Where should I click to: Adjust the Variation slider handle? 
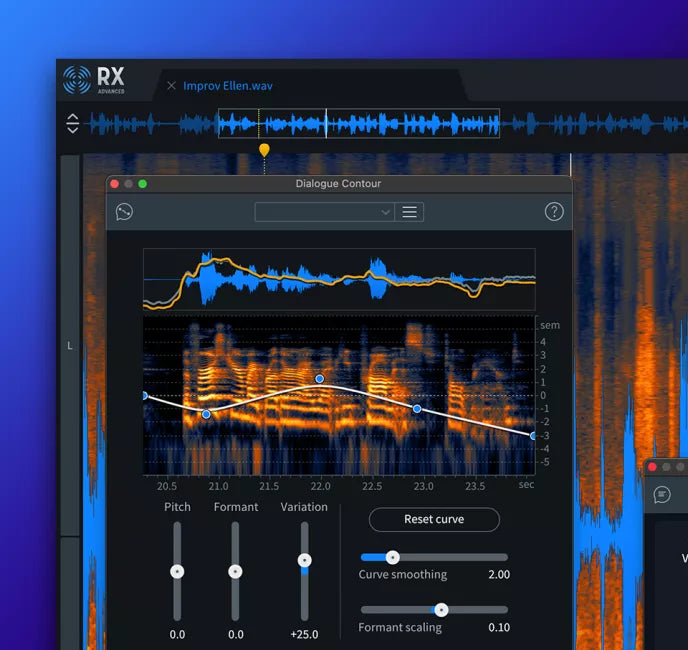[x=305, y=560]
